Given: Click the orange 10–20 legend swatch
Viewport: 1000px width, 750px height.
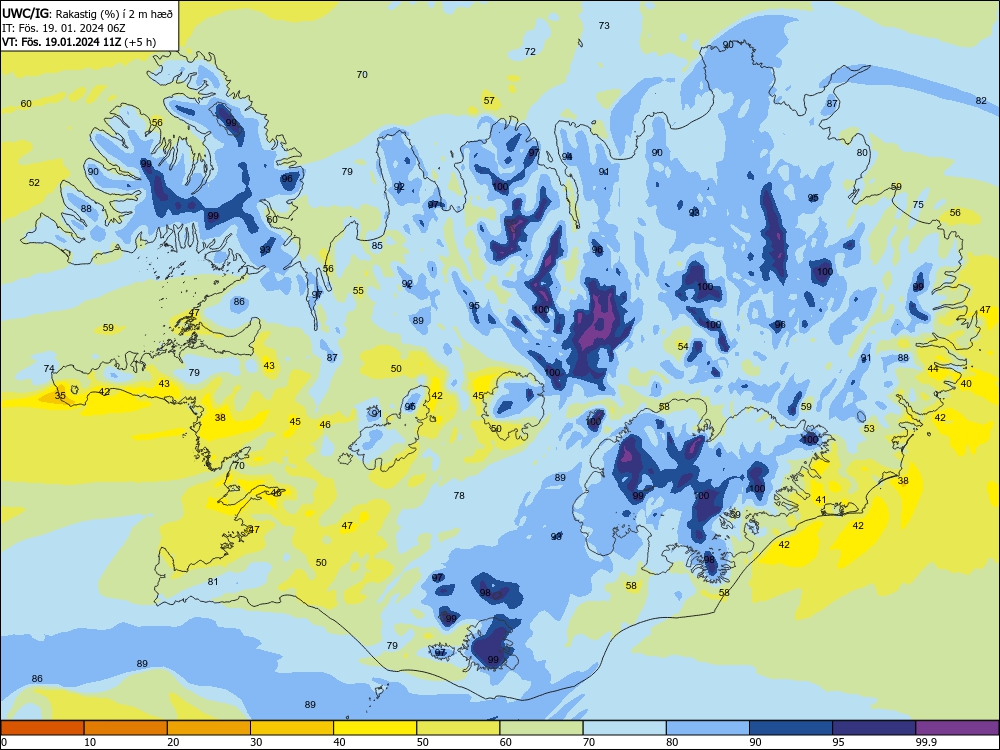Looking at the screenshot, I should [x=126, y=728].
